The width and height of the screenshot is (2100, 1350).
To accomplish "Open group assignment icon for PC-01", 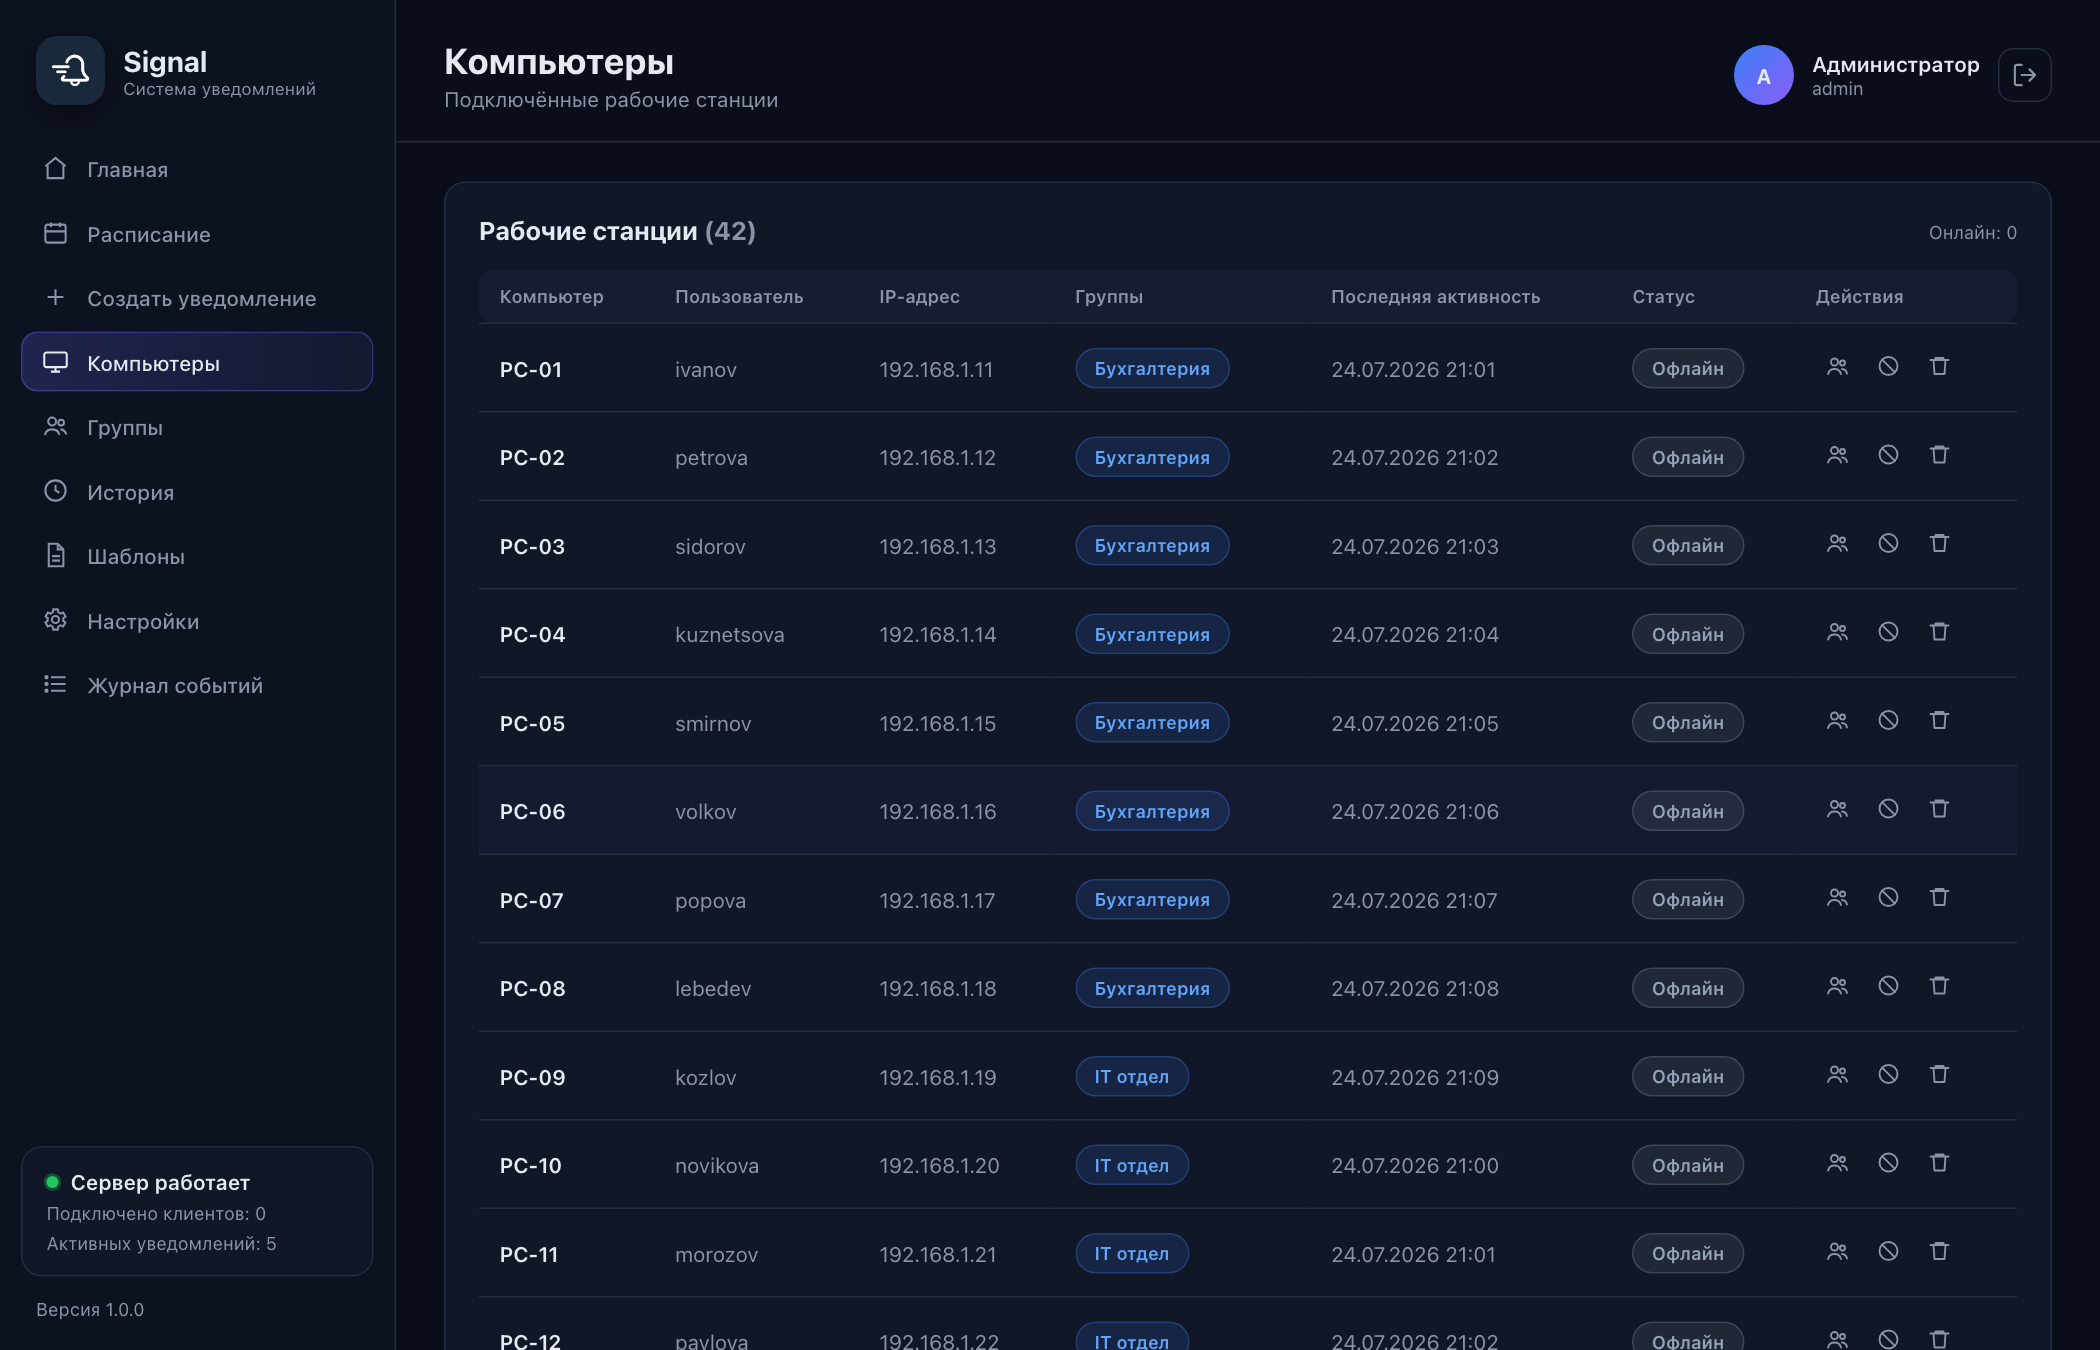I will point(1837,367).
